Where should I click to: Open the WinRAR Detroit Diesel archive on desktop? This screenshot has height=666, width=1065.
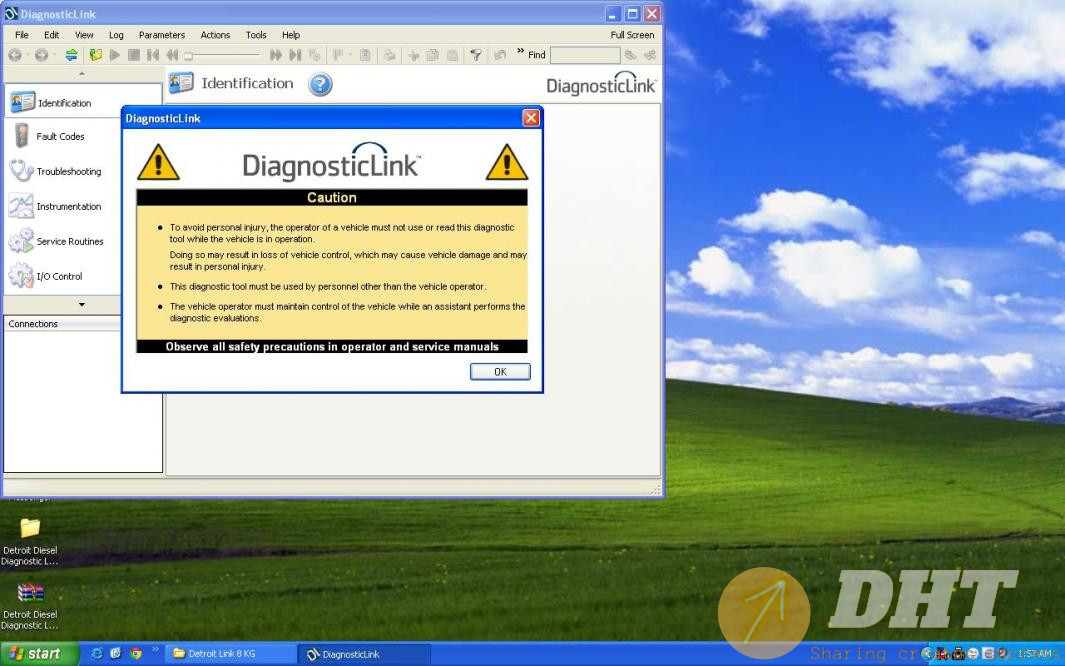click(30, 593)
